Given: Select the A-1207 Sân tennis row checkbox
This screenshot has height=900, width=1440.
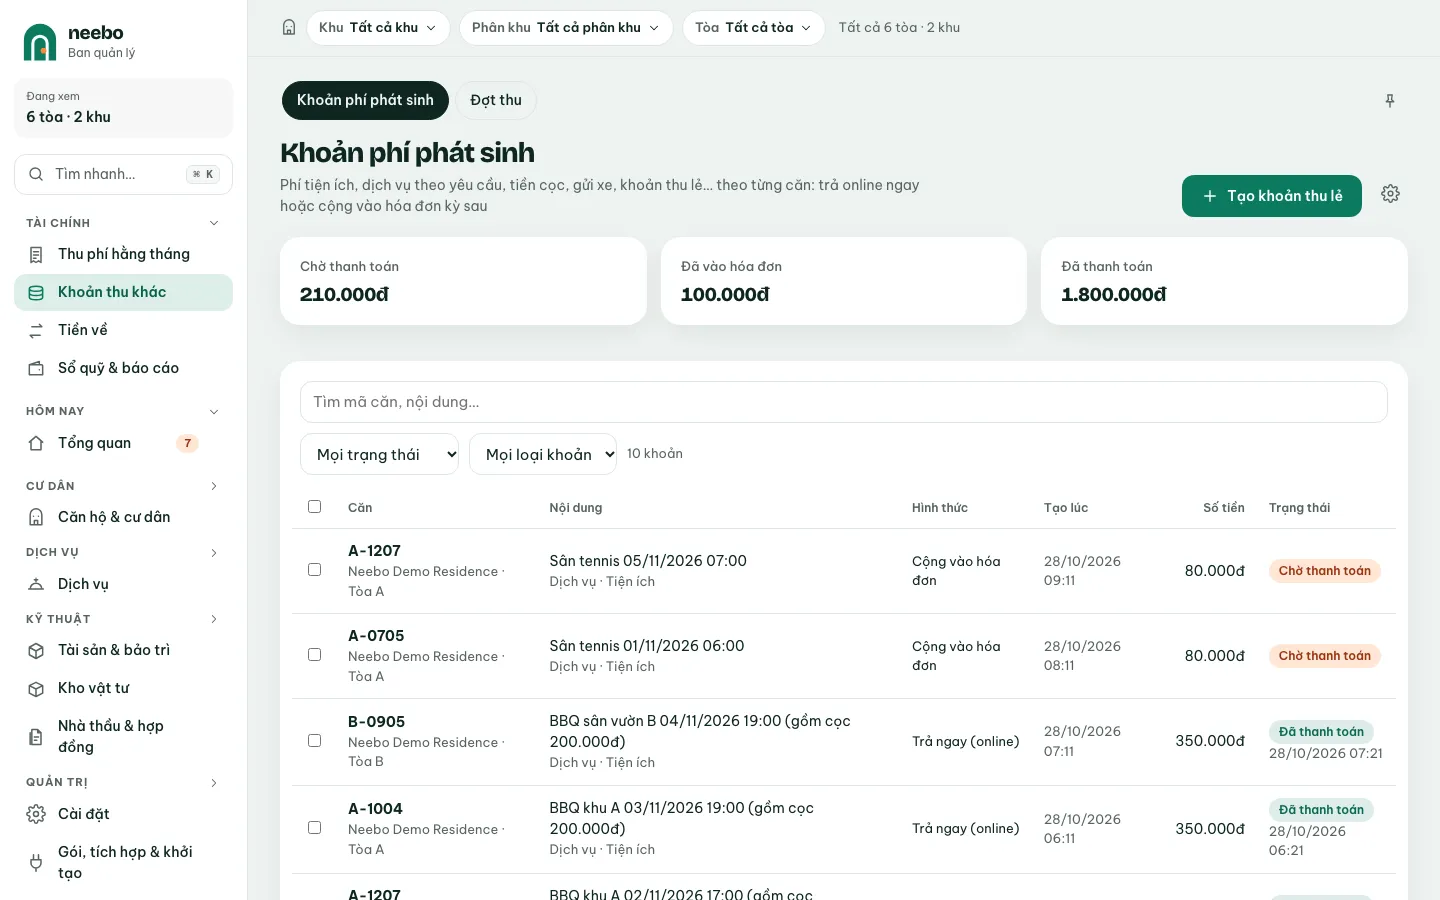Looking at the screenshot, I should click(315, 570).
